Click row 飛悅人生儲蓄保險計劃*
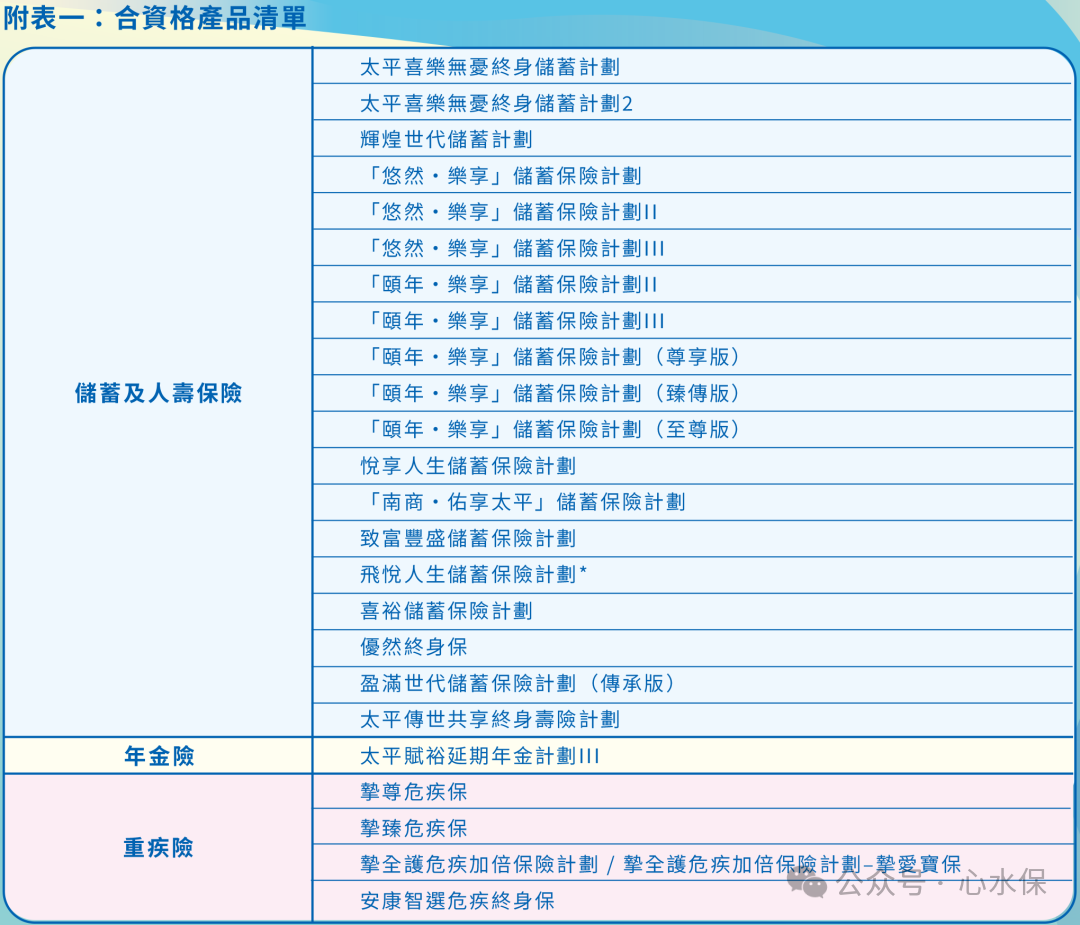Image resolution: width=1080 pixels, height=925 pixels. (x=693, y=574)
